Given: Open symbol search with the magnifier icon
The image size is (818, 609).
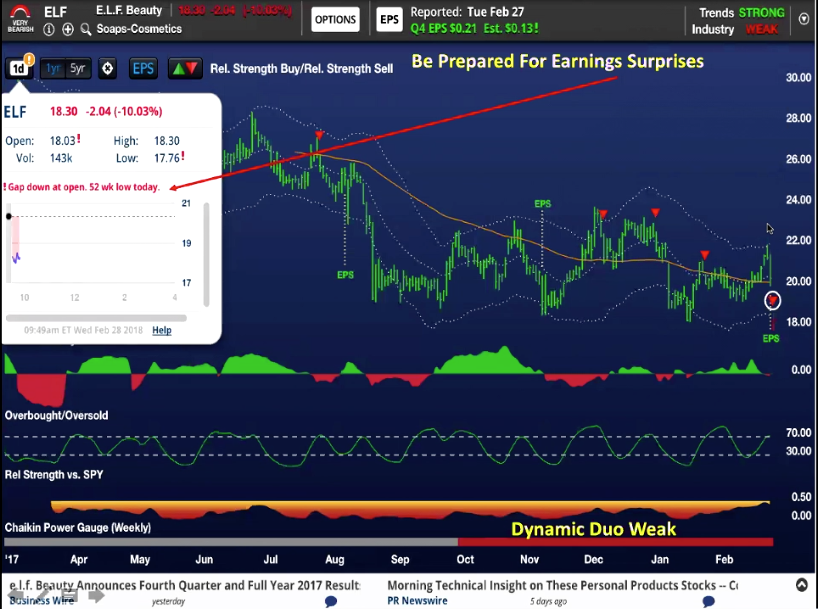Looking at the screenshot, I should 86,30.
